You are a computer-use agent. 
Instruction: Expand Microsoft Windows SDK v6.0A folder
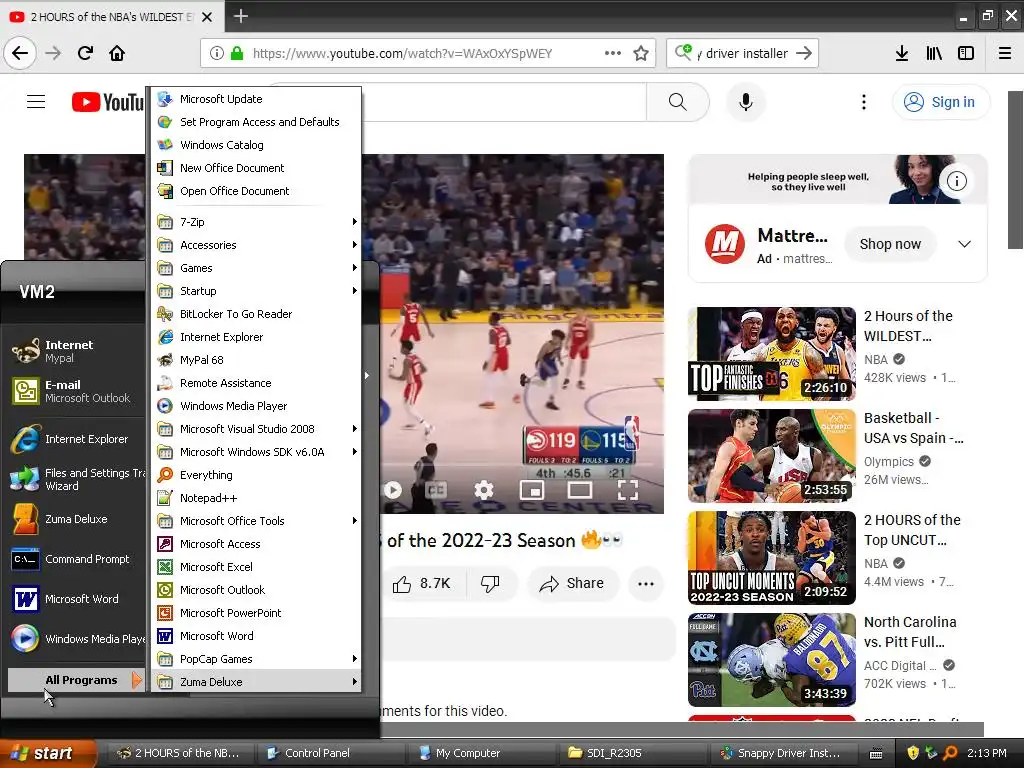[x=256, y=452]
